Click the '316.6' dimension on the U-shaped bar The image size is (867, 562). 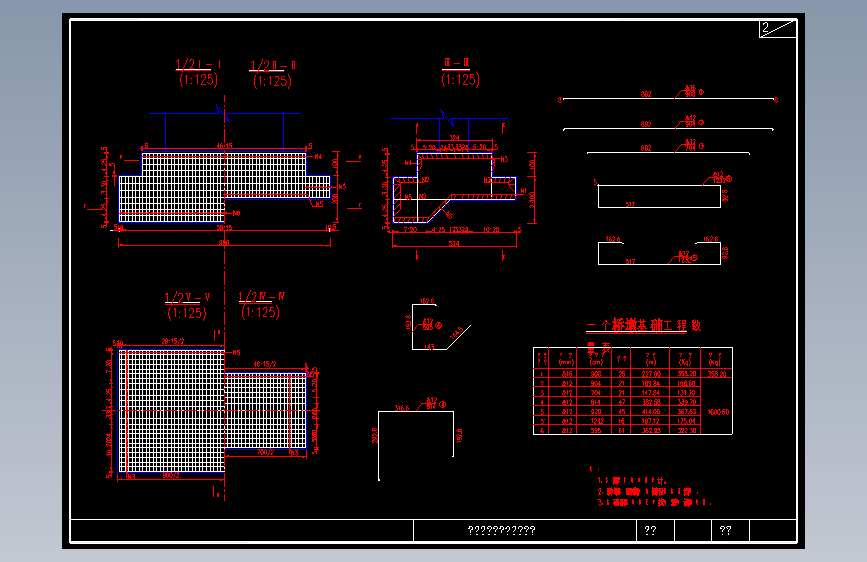[x=402, y=408]
